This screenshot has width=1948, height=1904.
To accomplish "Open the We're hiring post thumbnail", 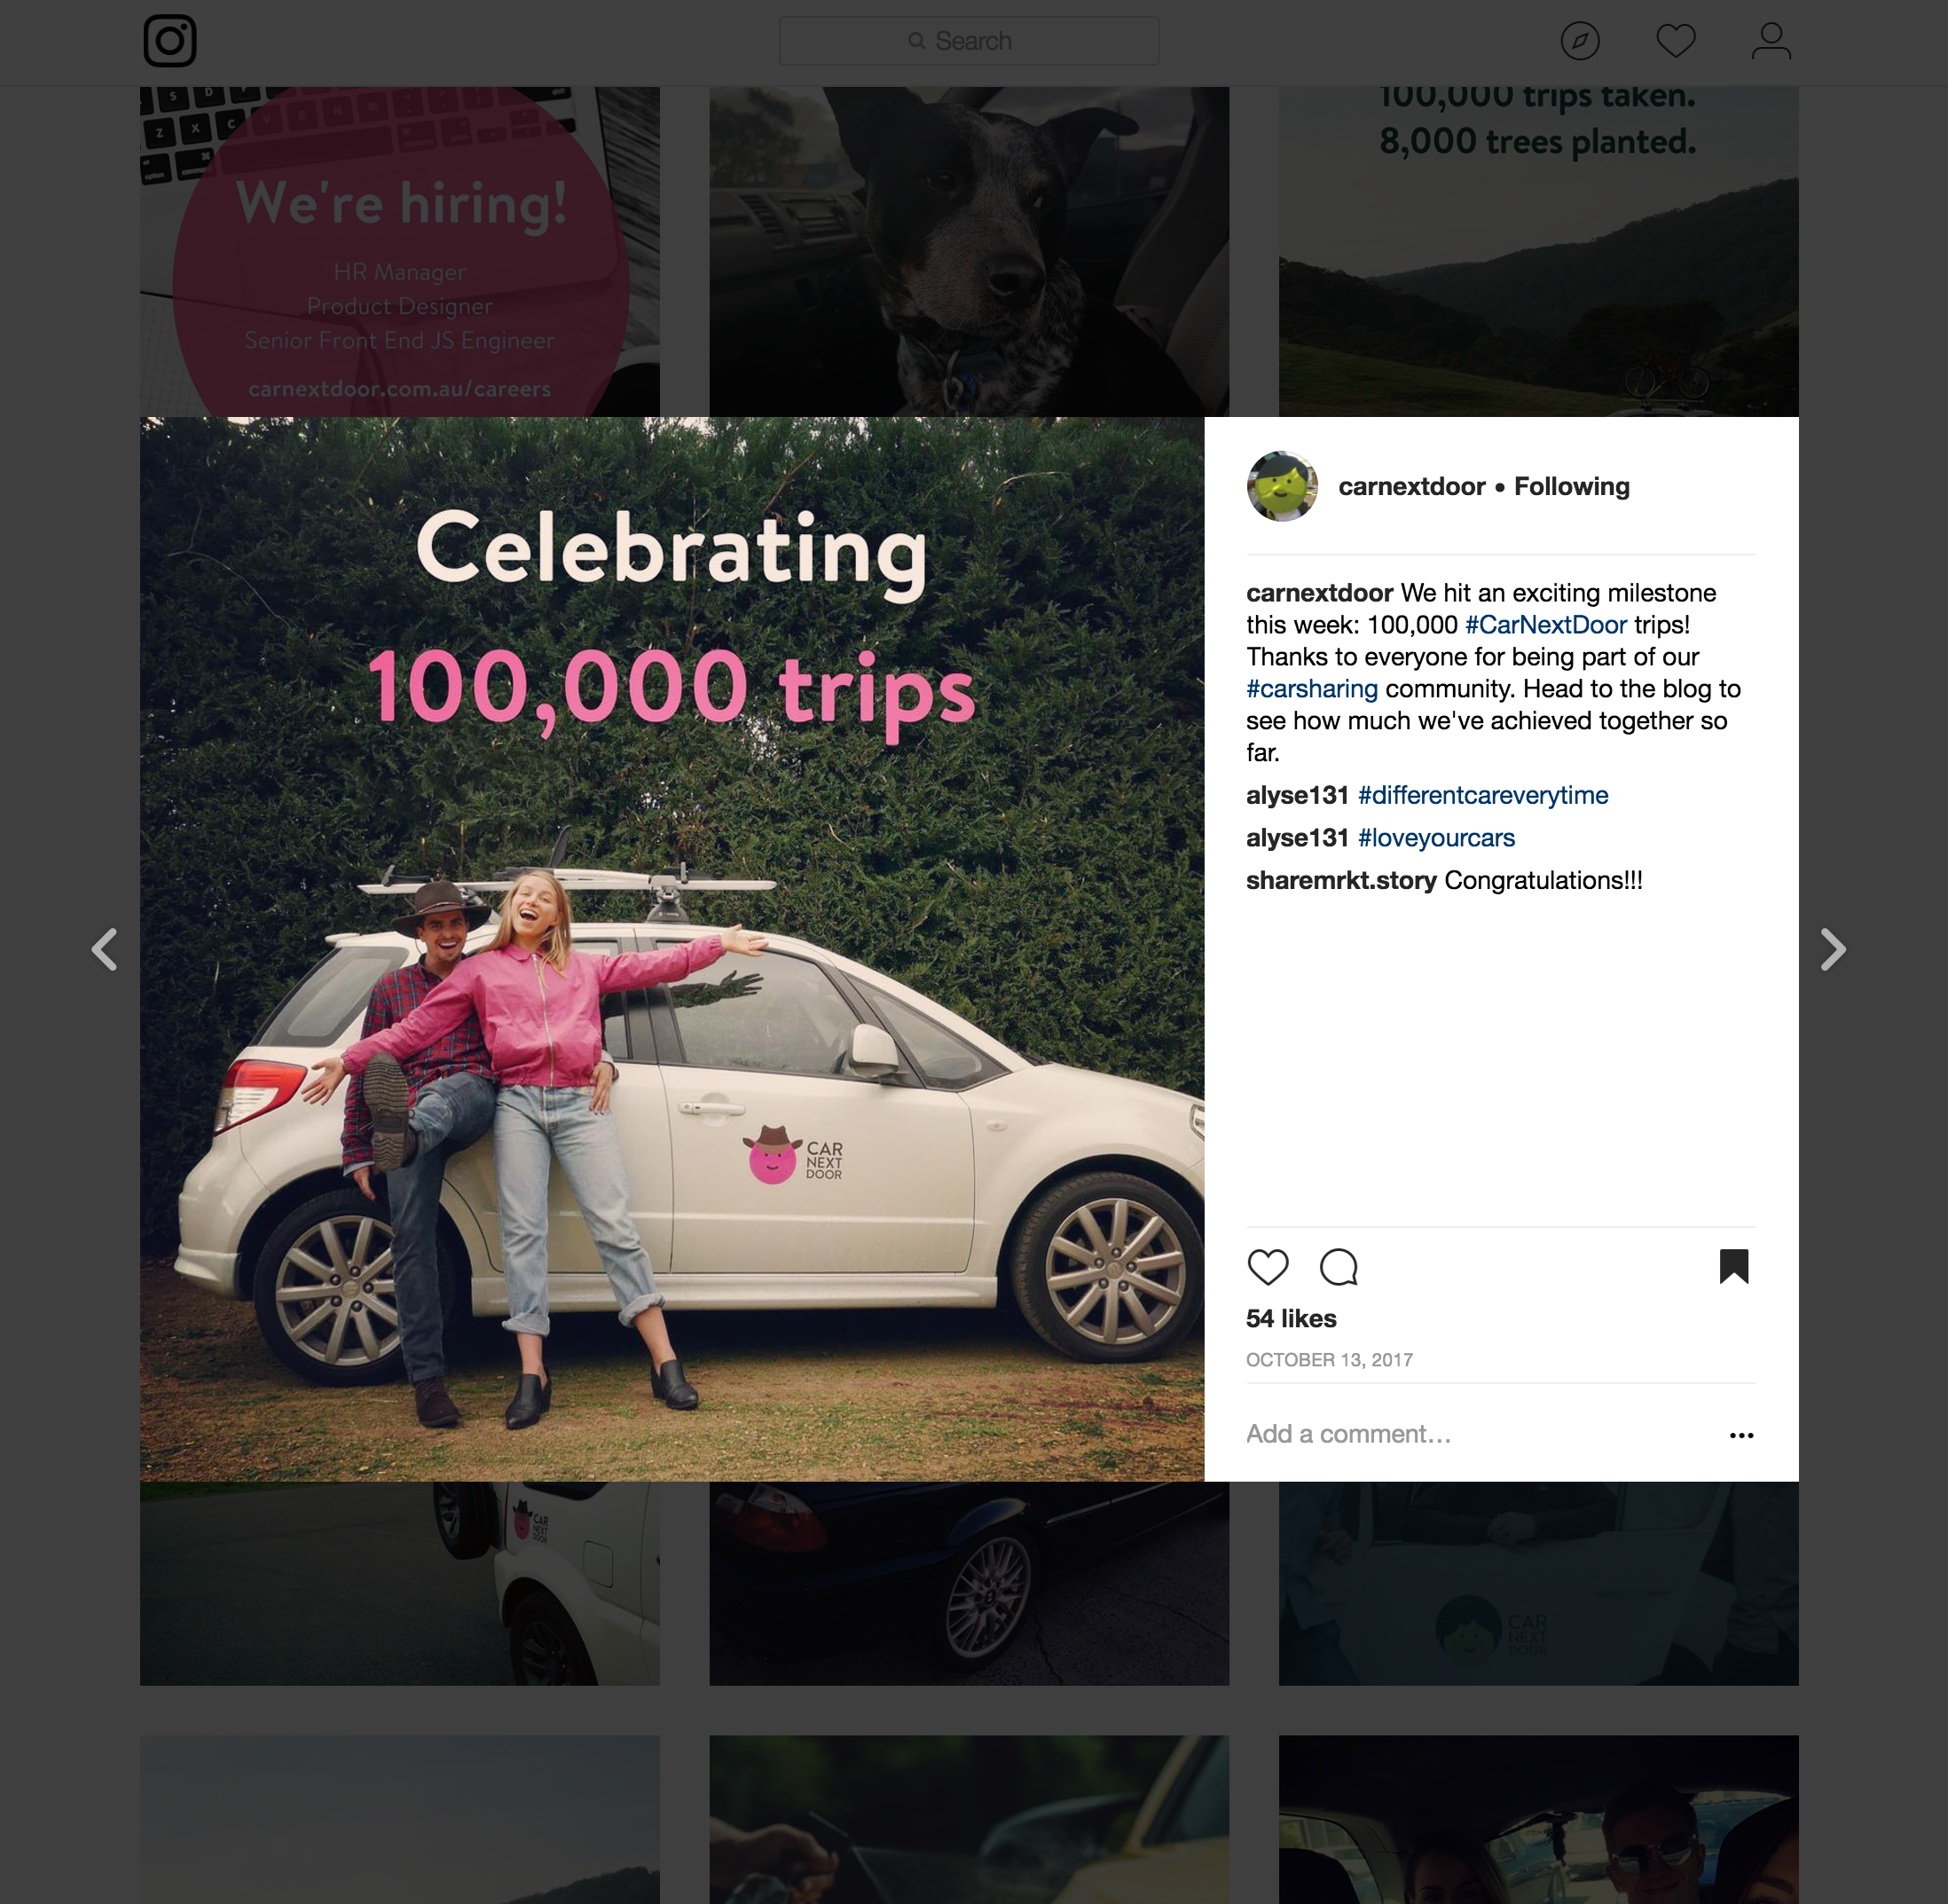I will point(400,251).
